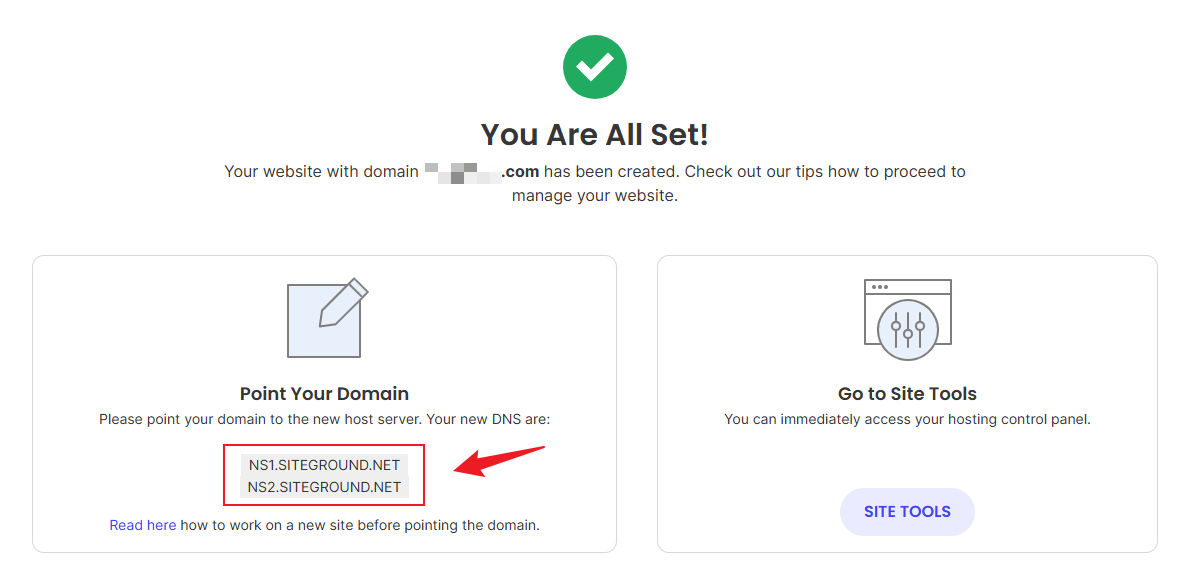Click the bold .com domain suffix
Screen dimensions: 1180x585
coord(520,172)
